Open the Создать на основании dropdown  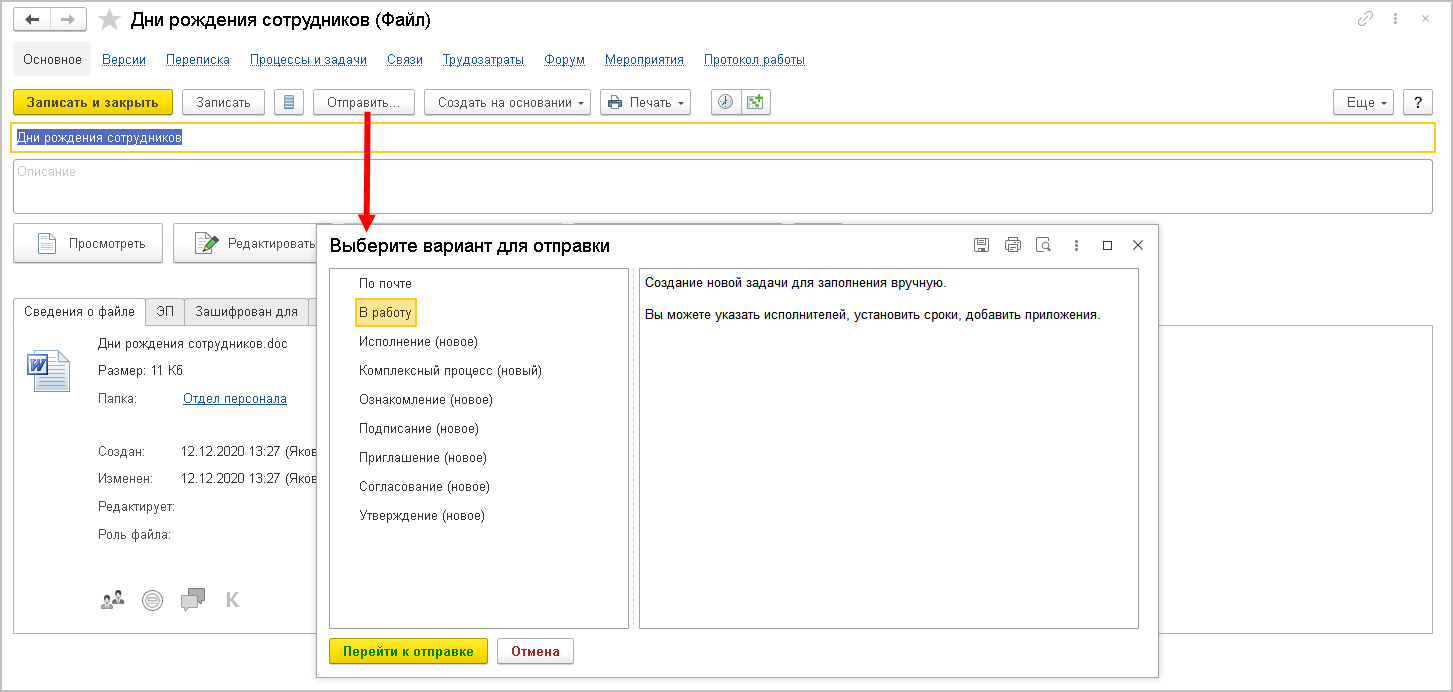[507, 102]
